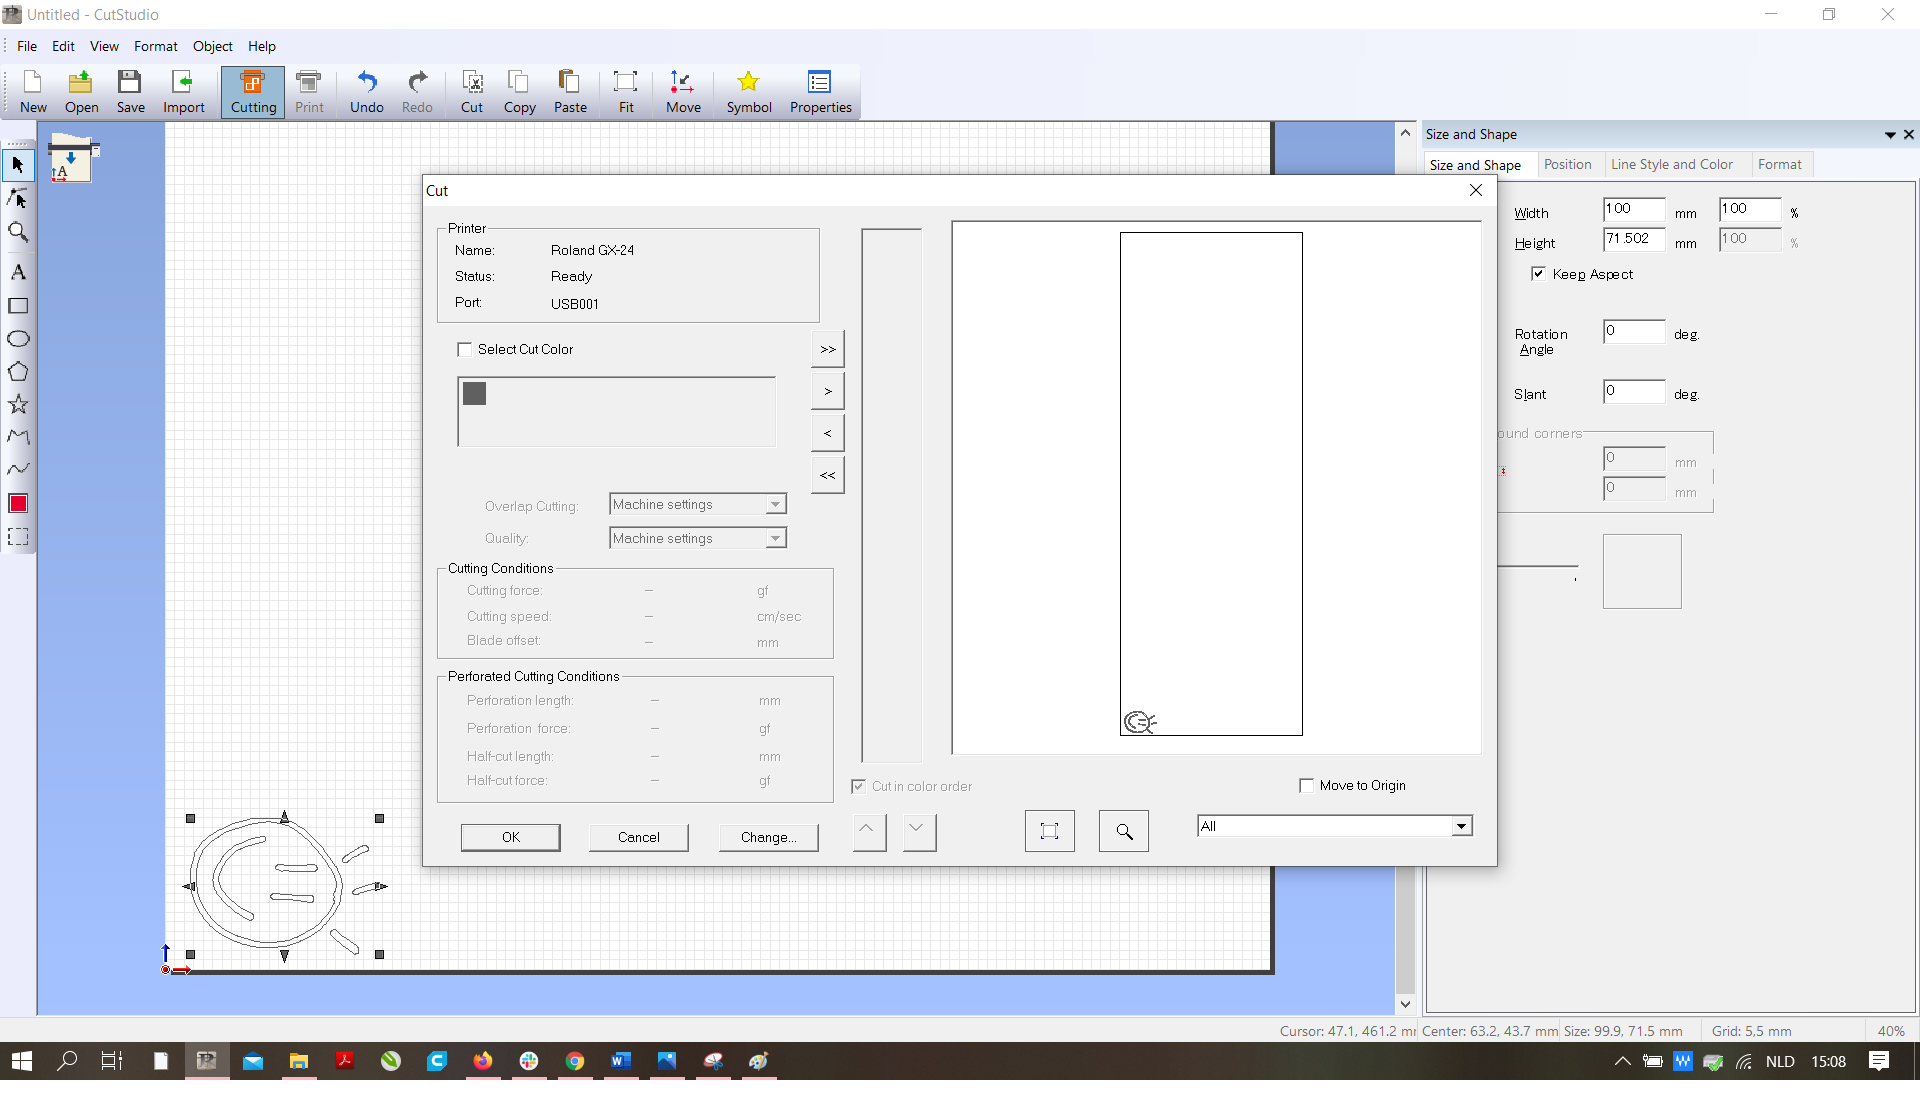
Task: Open the Properties toolbar icon
Action: (x=820, y=92)
